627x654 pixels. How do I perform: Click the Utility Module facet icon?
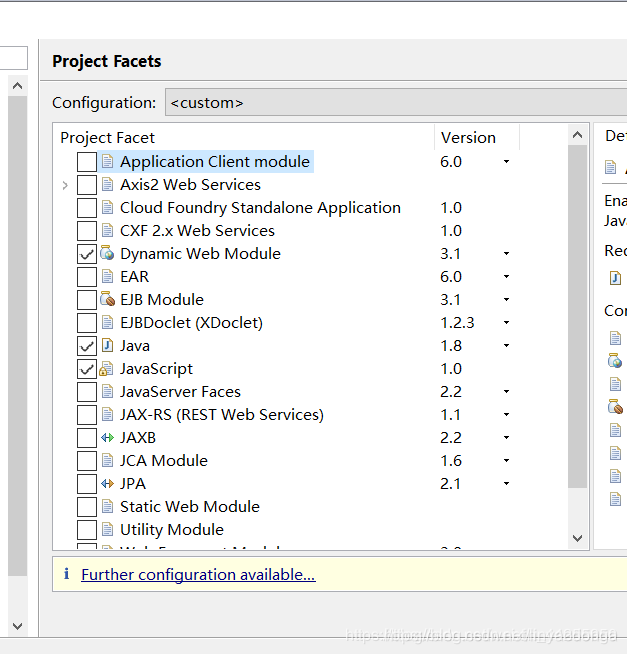coord(108,529)
